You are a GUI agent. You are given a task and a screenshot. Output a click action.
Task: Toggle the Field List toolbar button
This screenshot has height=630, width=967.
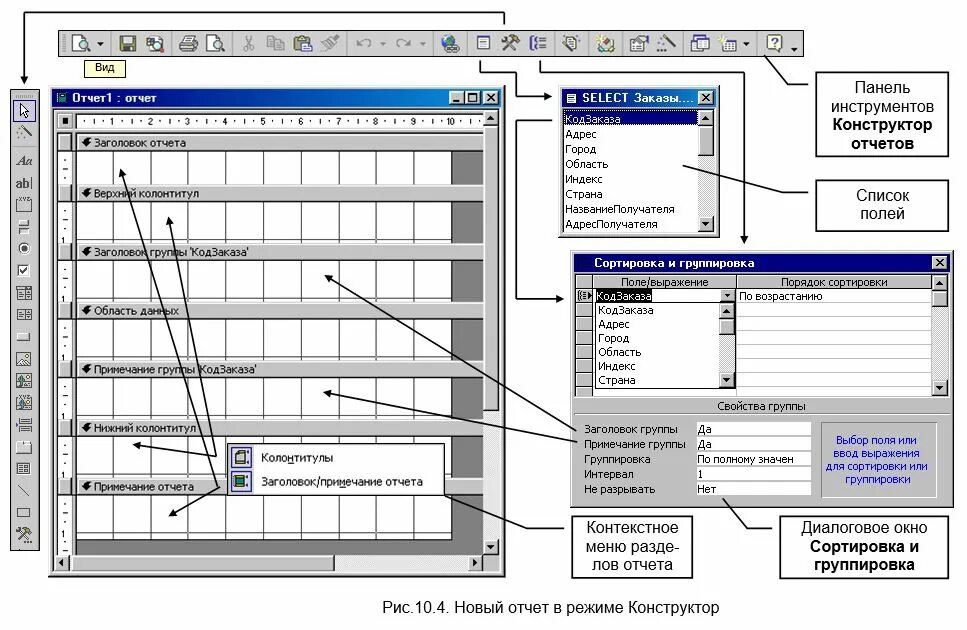click(x=484, y=44)
